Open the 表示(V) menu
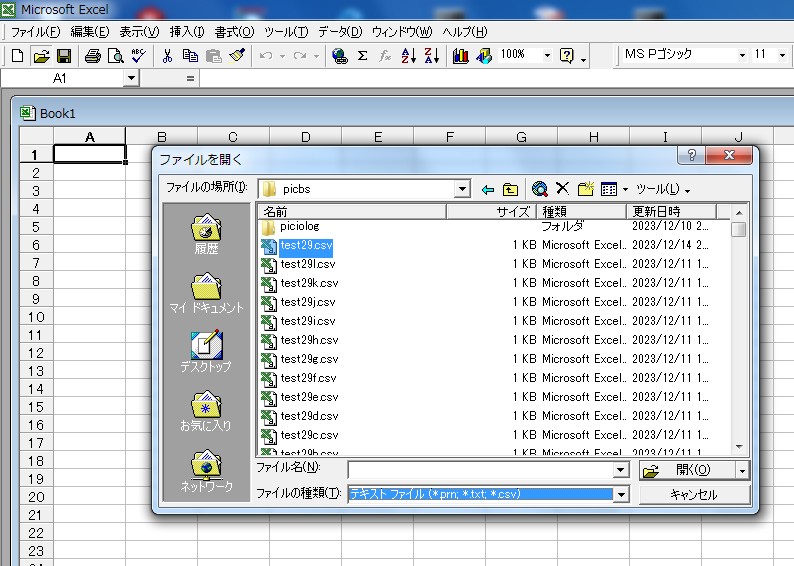 [139, 32]
